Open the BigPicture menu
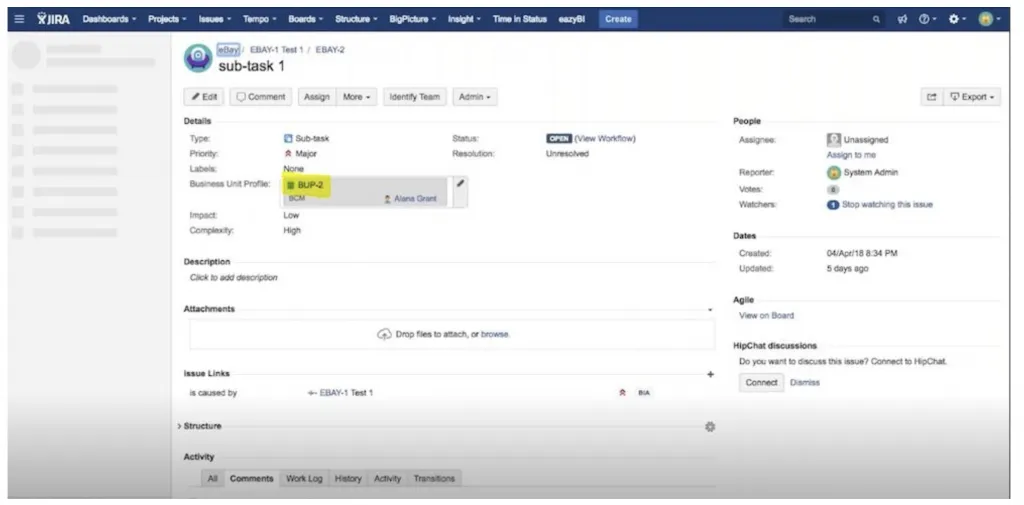The width and height of the screenshot is (1024, 505). [x=413, y=19]
